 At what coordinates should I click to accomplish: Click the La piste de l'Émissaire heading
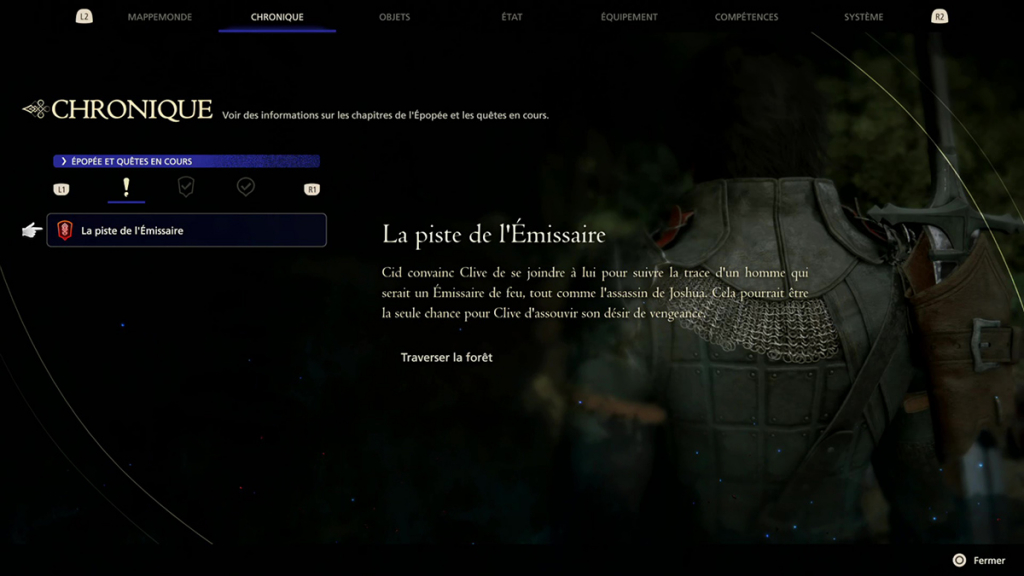coord(494,234)
